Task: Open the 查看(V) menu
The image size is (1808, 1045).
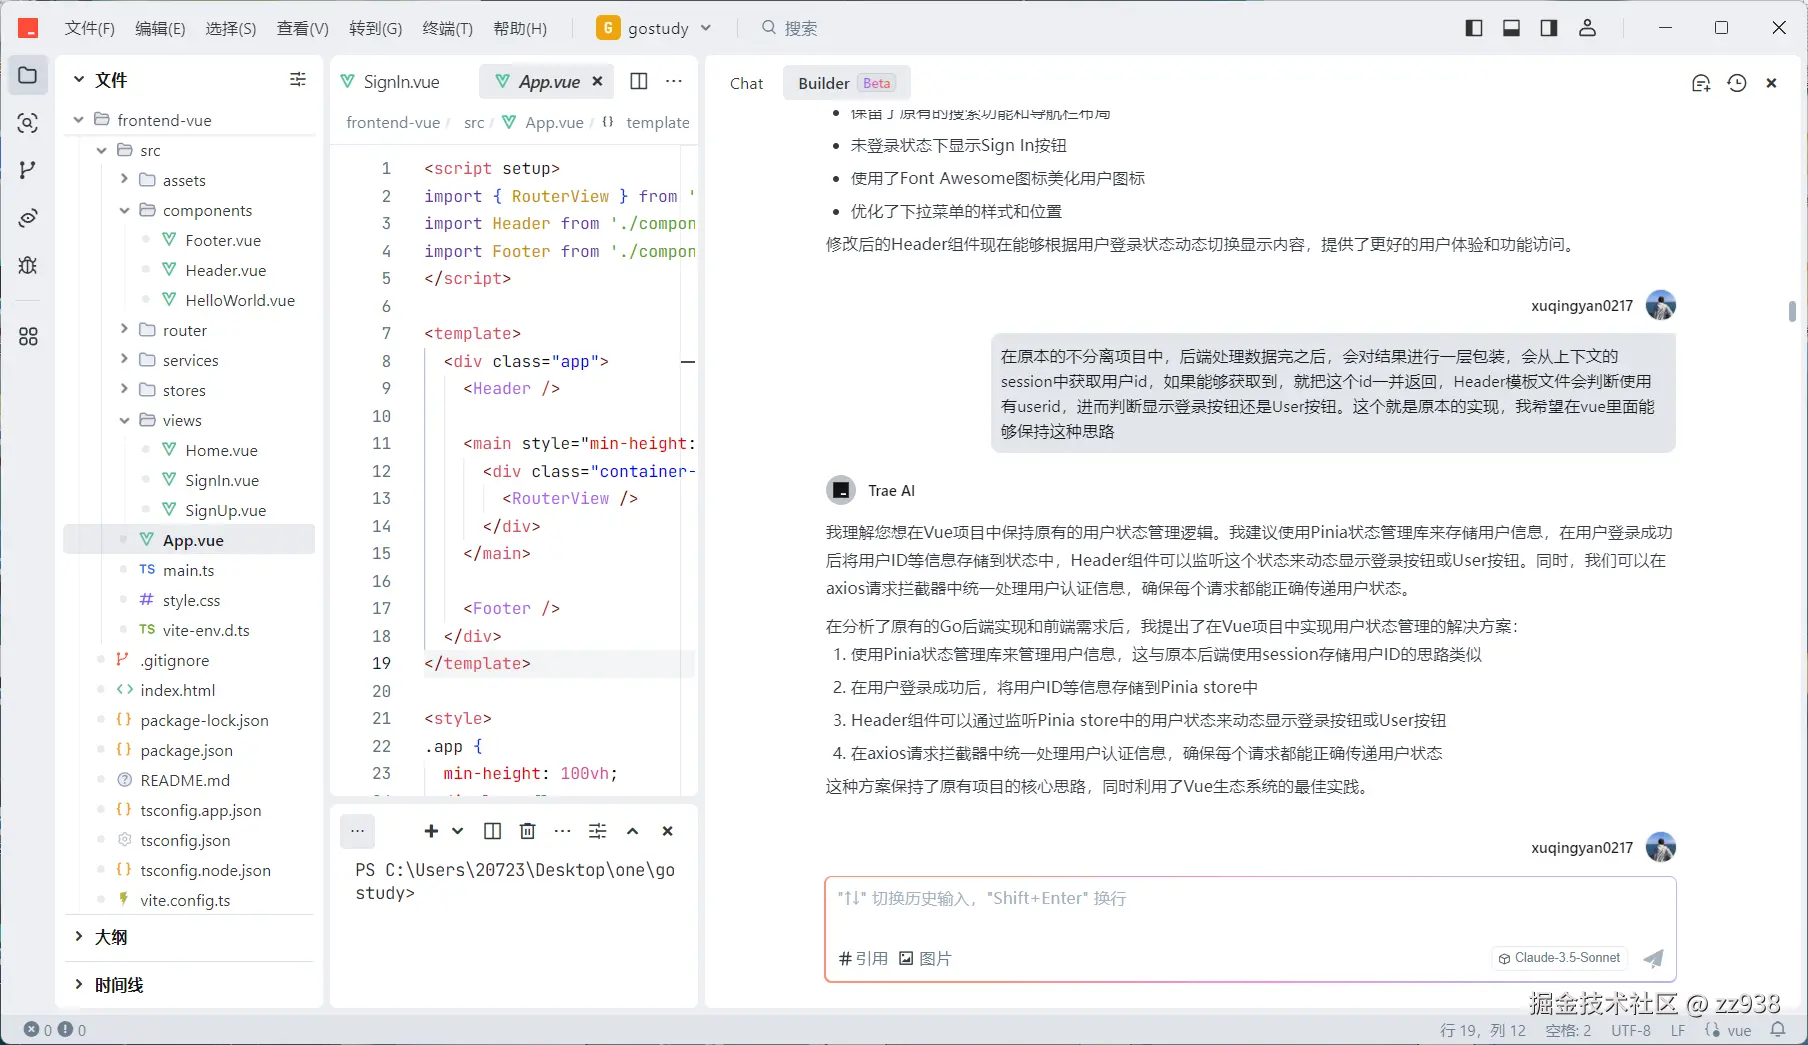Action: [x=303, y=28]
